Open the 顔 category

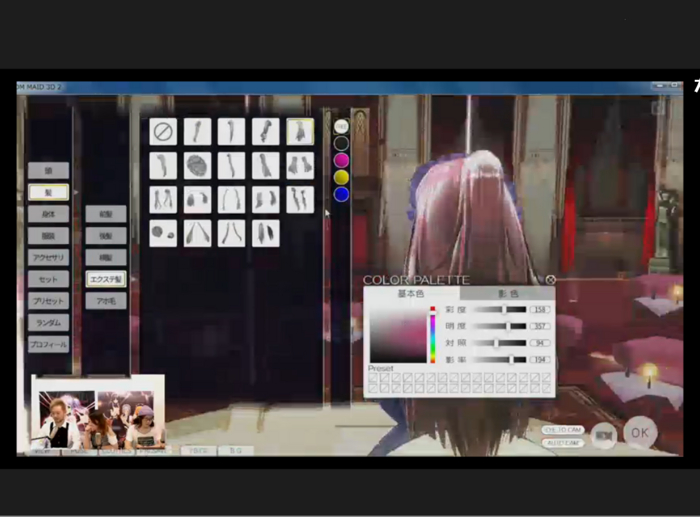pos(49,171)
